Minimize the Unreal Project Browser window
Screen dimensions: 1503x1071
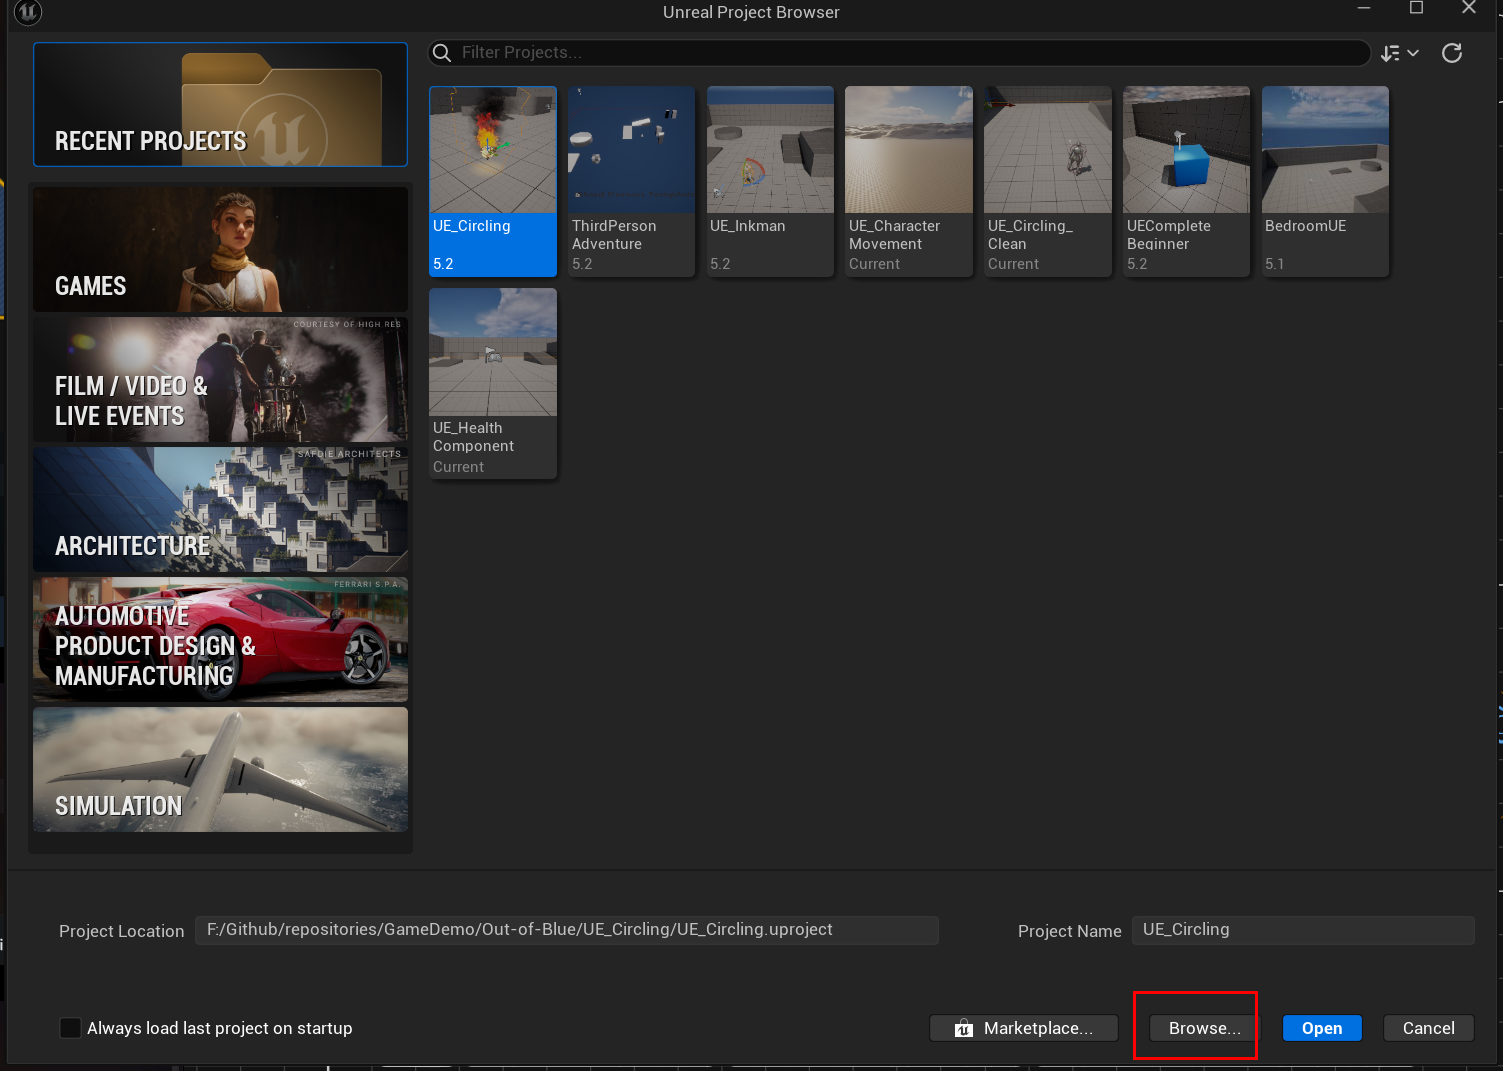[x=1364, y=9]
